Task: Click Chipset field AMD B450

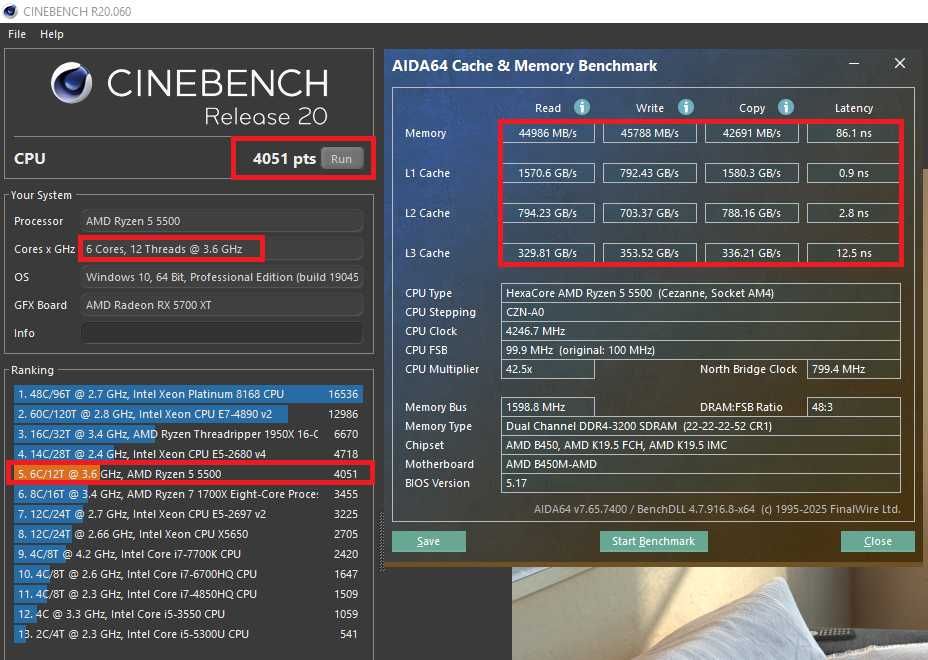Action: [701, 445]
